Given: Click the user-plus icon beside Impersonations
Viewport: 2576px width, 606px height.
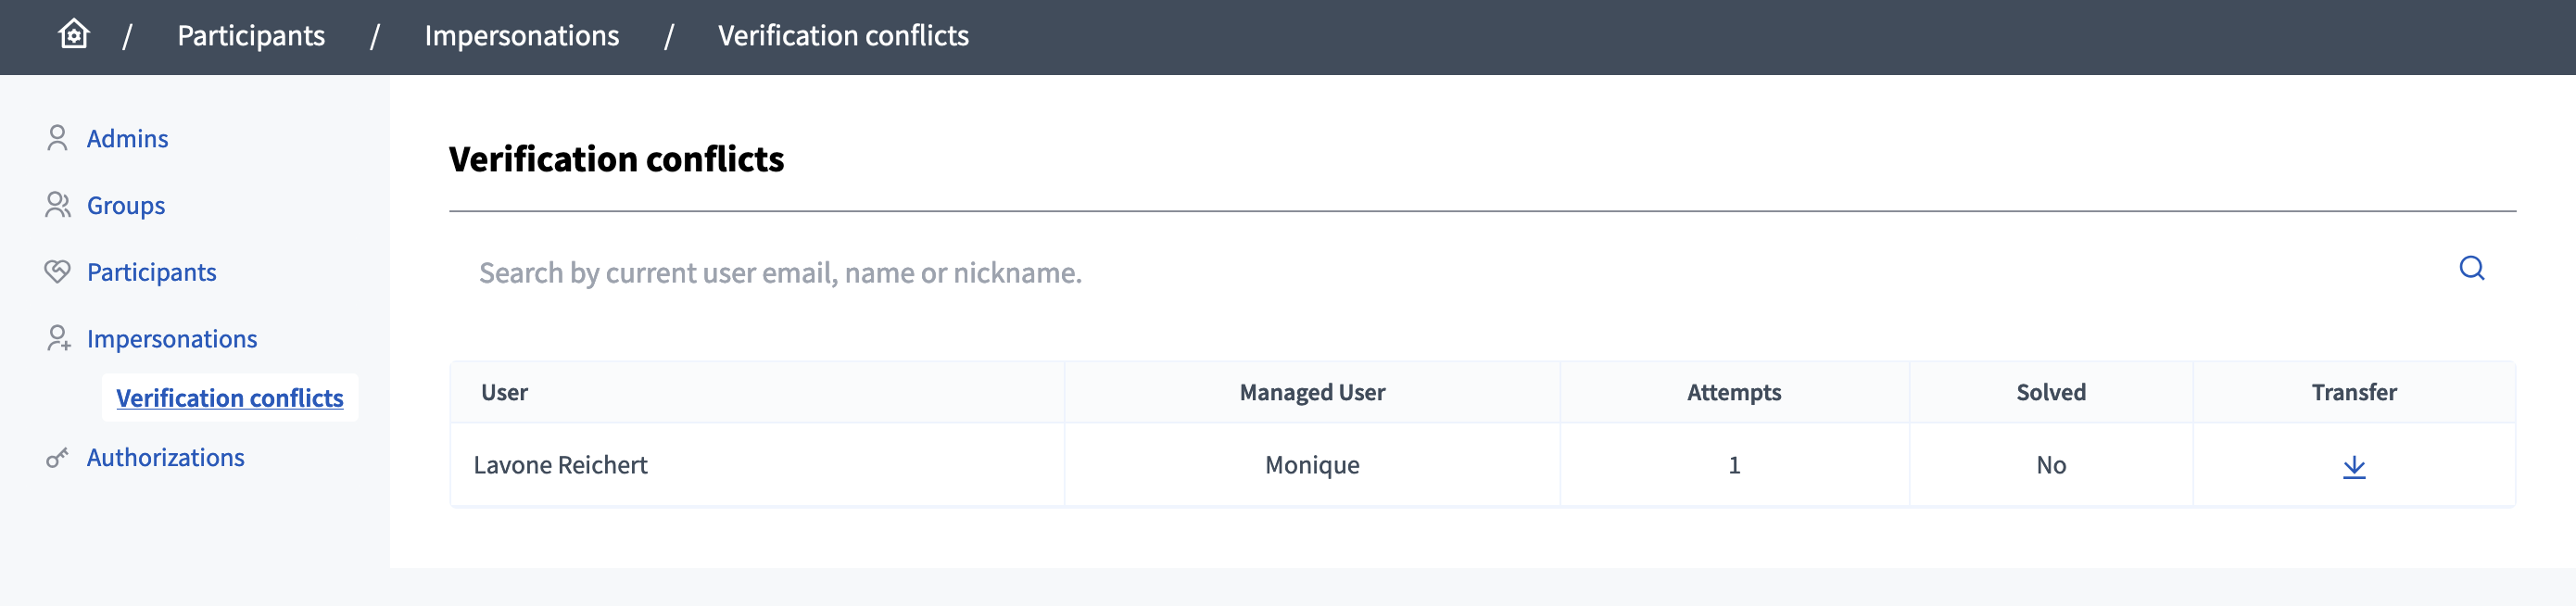Looking at the screenshot, I should 58,339.
